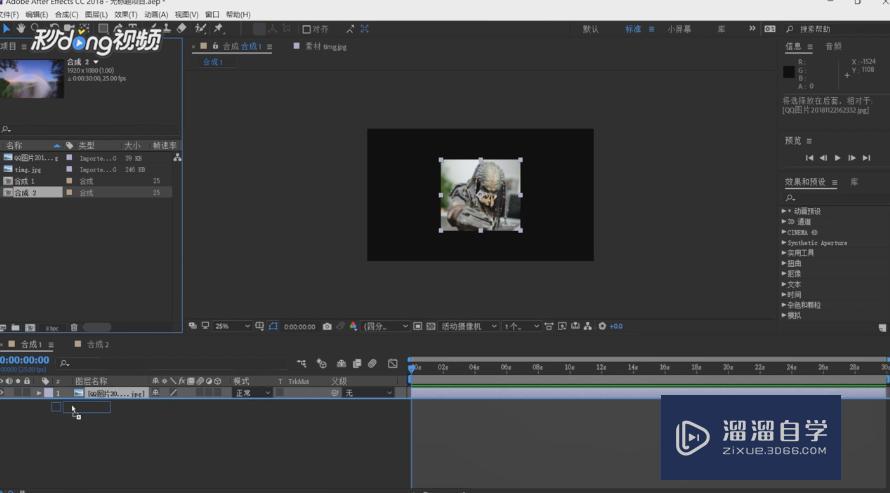Open the 合成(C) menu

click(x=66, y=14)
